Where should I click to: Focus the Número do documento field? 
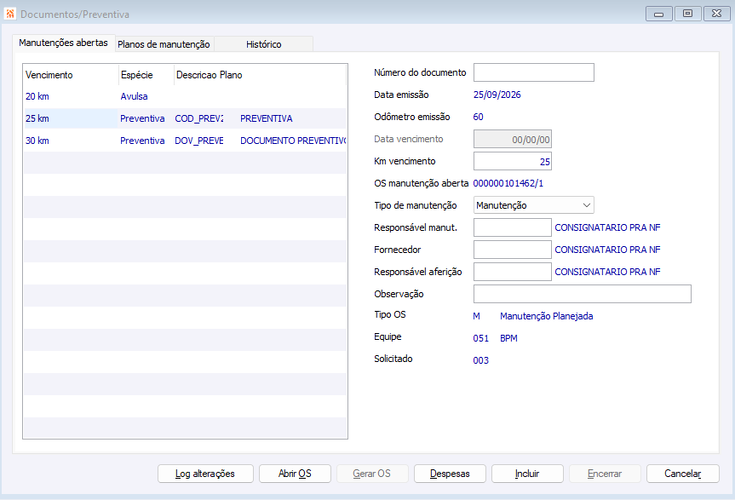533,73
